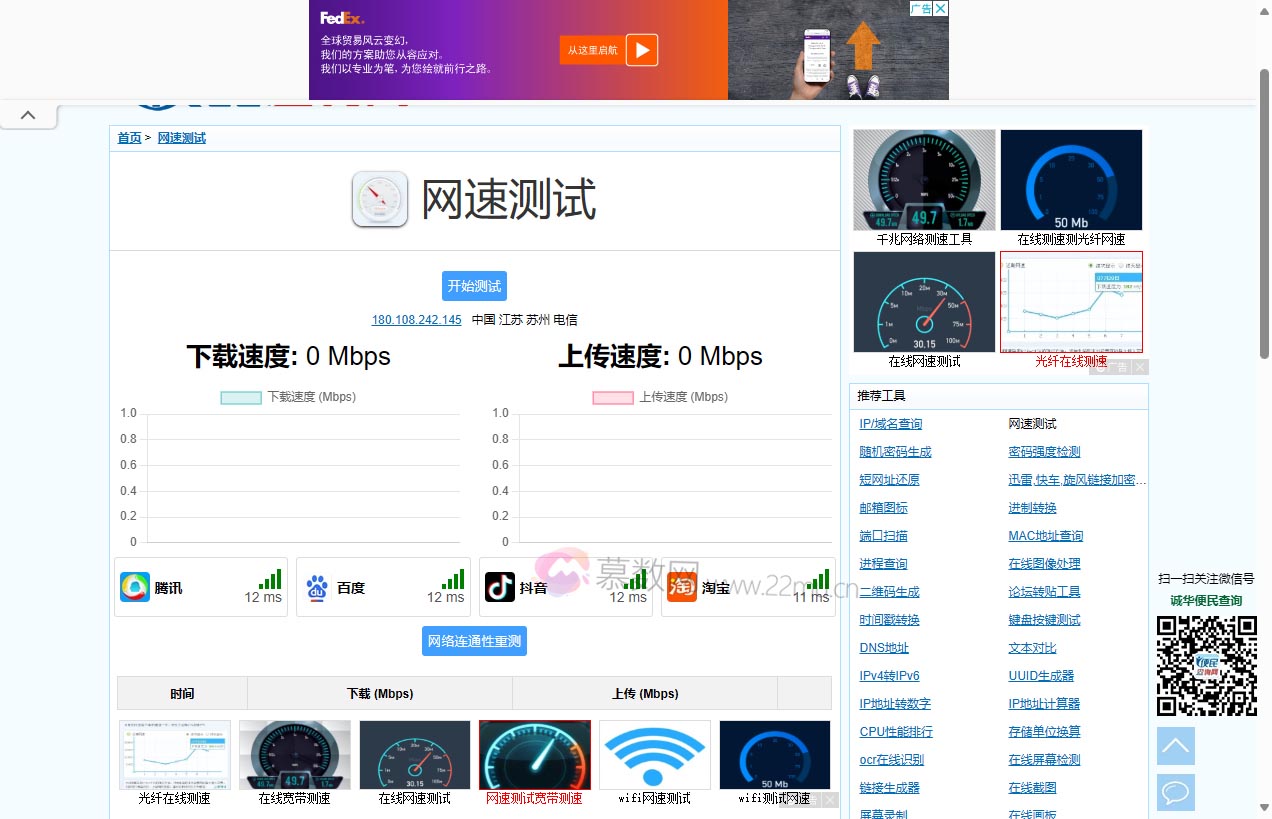Click the speedometer logo above 网速测试 title
1272x819 pixels.
[x=379, y=200]
